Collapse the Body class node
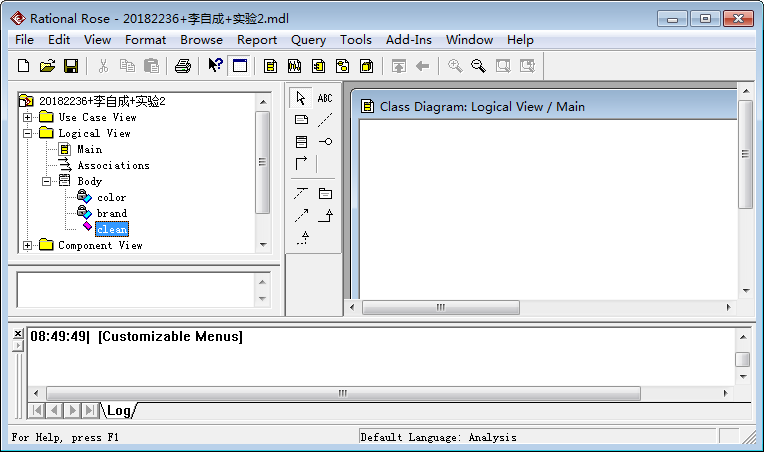Image resolution: width=764 pixels, height=452 pixels. pos(46,182)
